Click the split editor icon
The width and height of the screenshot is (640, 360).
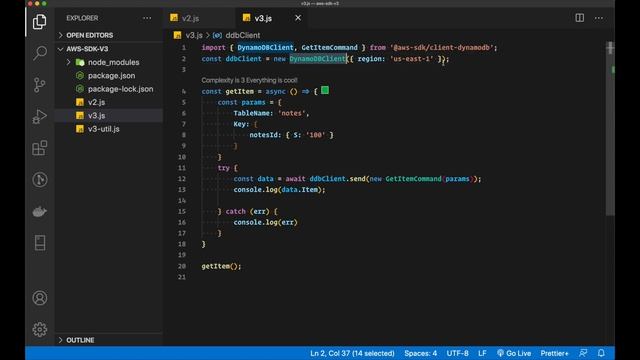point(580,18)
